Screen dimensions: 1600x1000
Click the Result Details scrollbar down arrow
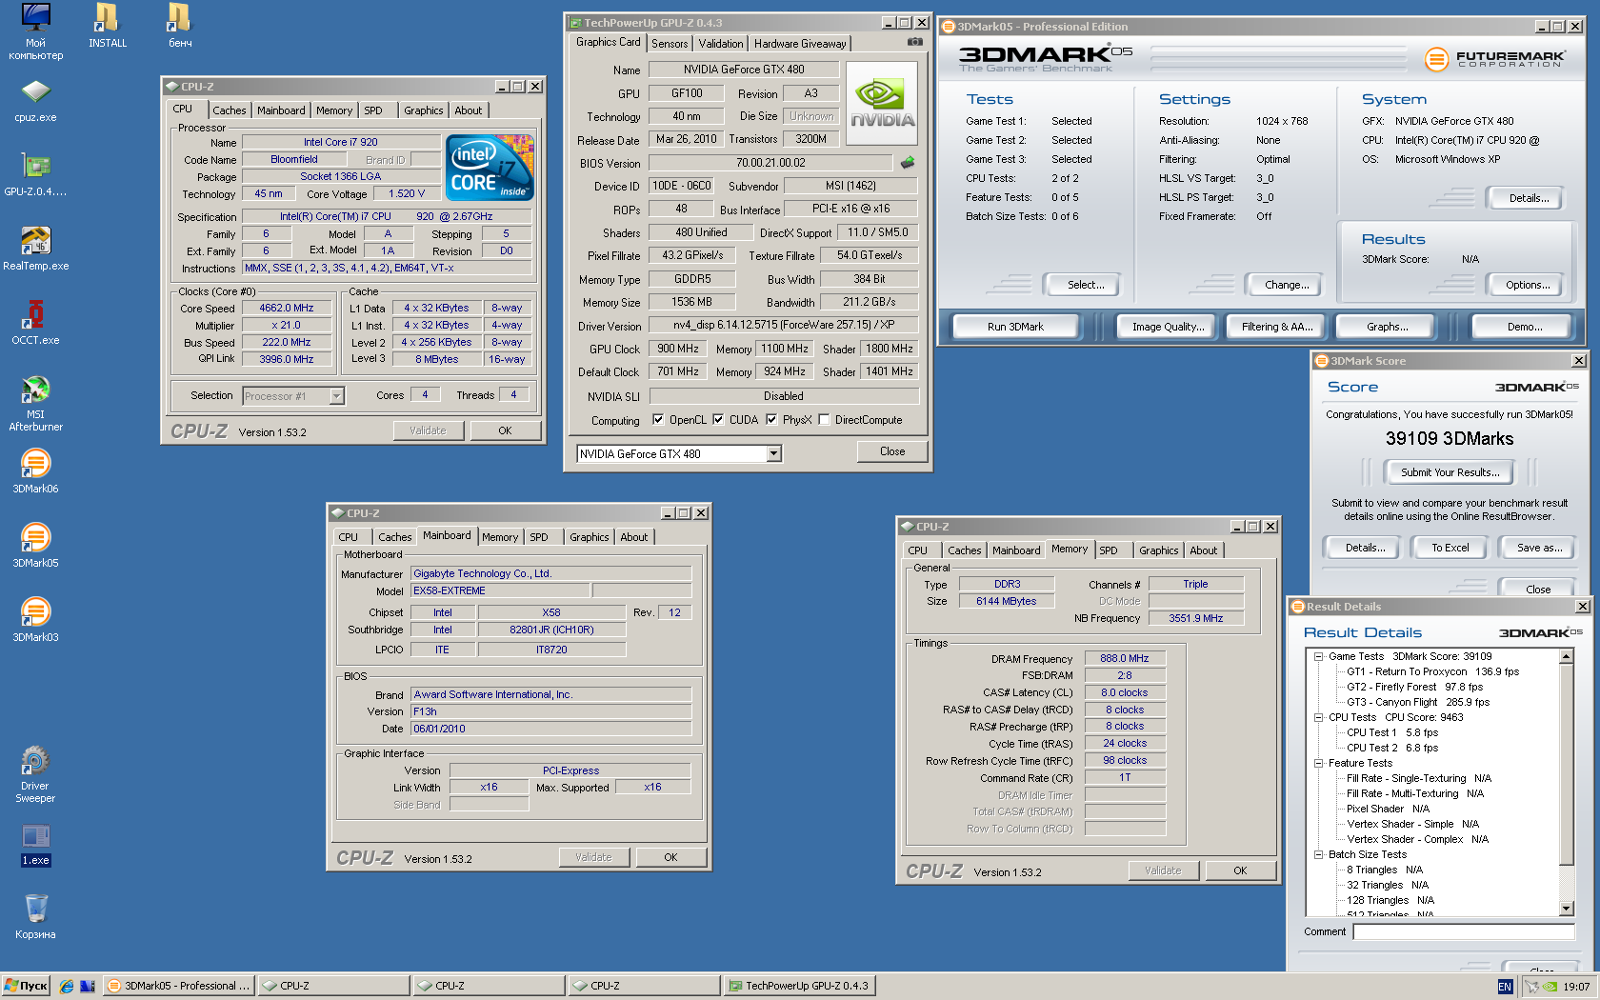pos(1567,909)
